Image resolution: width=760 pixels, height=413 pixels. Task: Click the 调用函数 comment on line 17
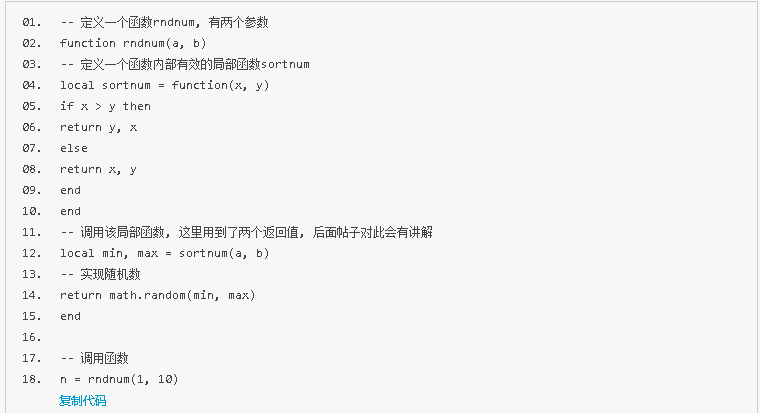[95, 358]
